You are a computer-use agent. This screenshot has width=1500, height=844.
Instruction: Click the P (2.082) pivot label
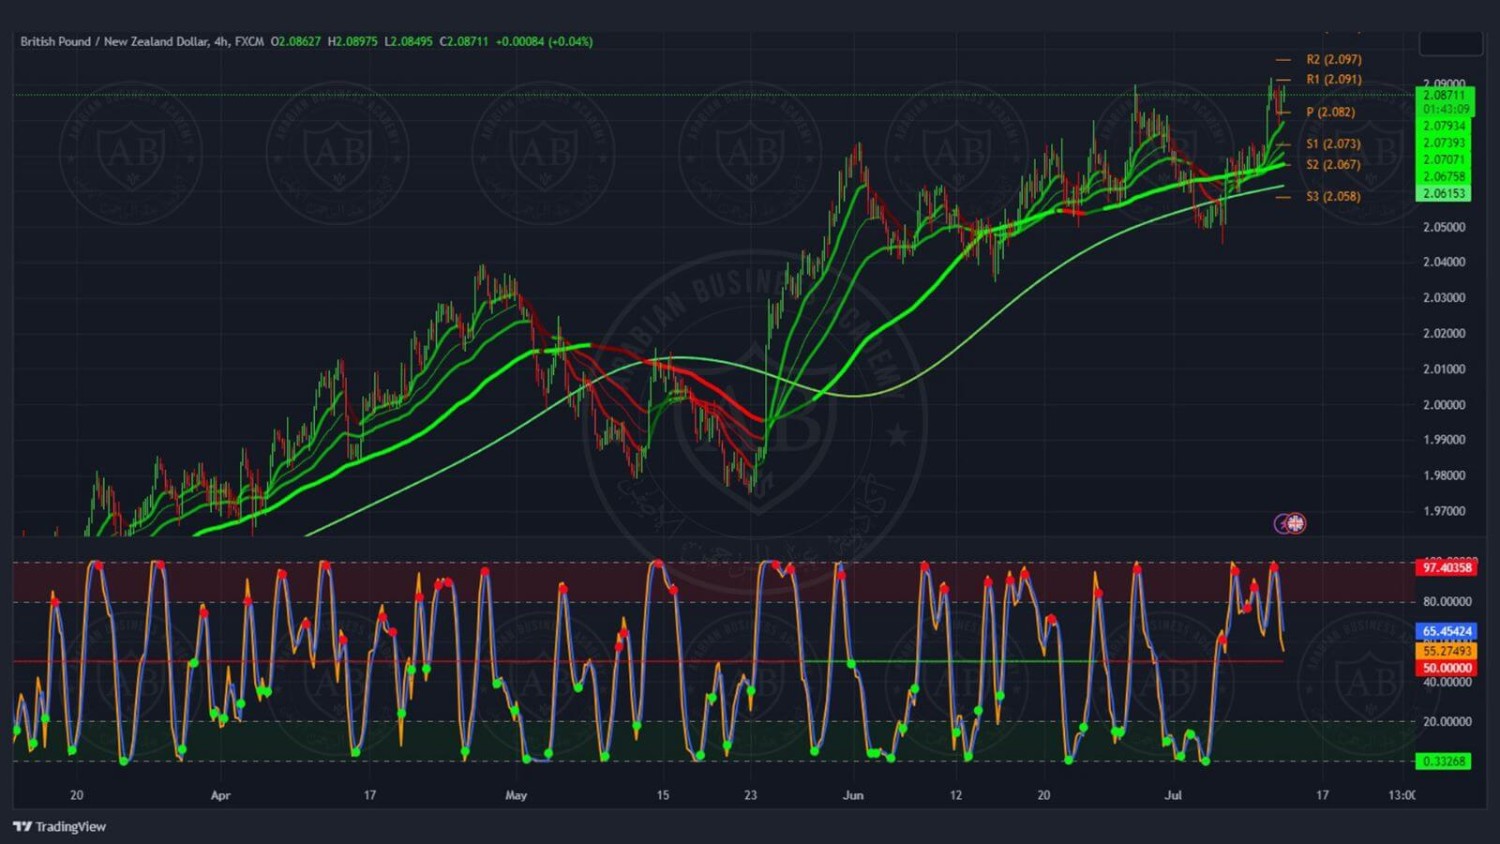1331,112
